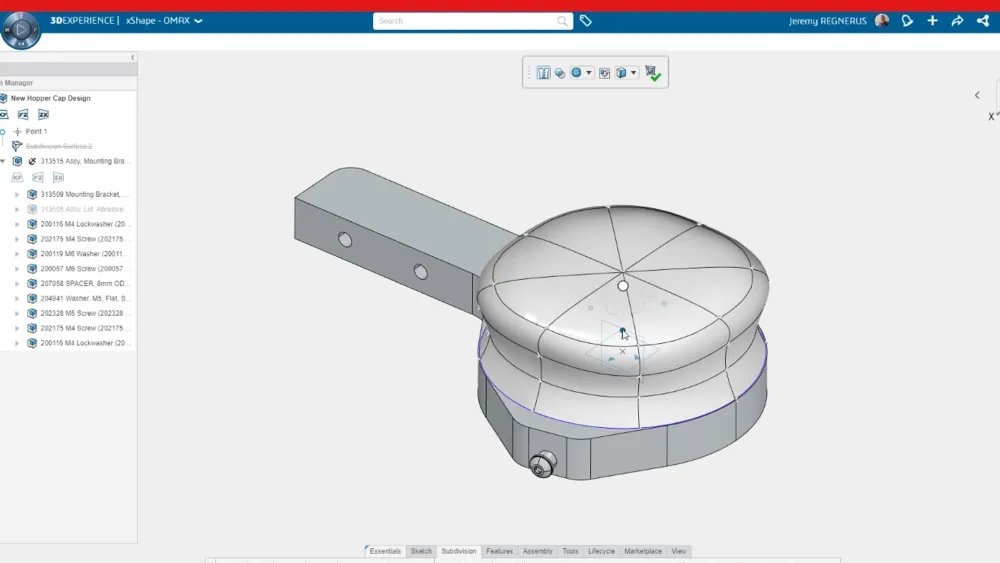Click the blue cube view mode icon
Screen dimensions: 1000x563
[x=621, y=73]
